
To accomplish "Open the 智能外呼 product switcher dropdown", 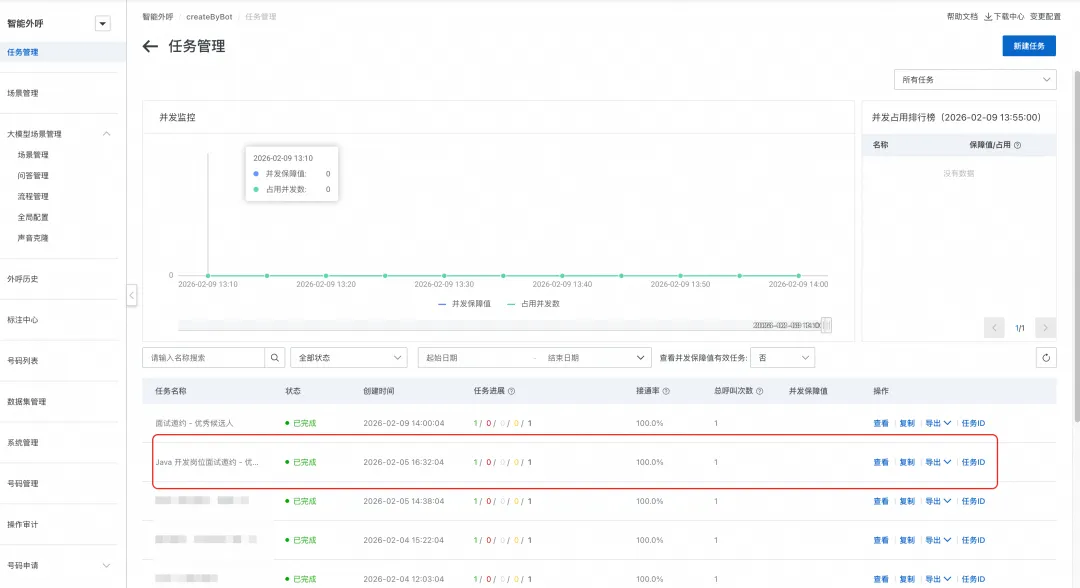I will (x=103, y=23).
